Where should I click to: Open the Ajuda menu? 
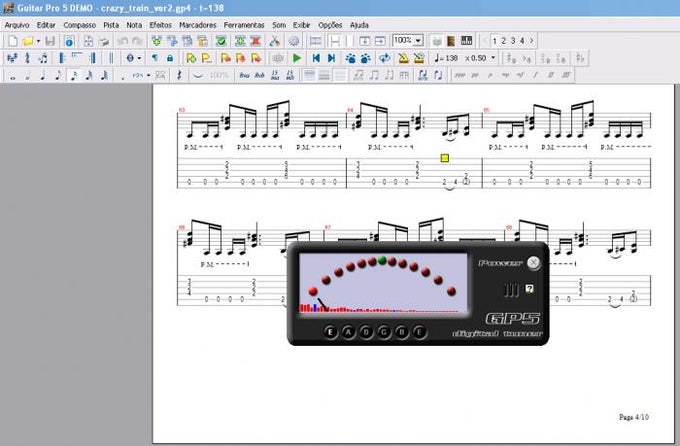point(359,25)
